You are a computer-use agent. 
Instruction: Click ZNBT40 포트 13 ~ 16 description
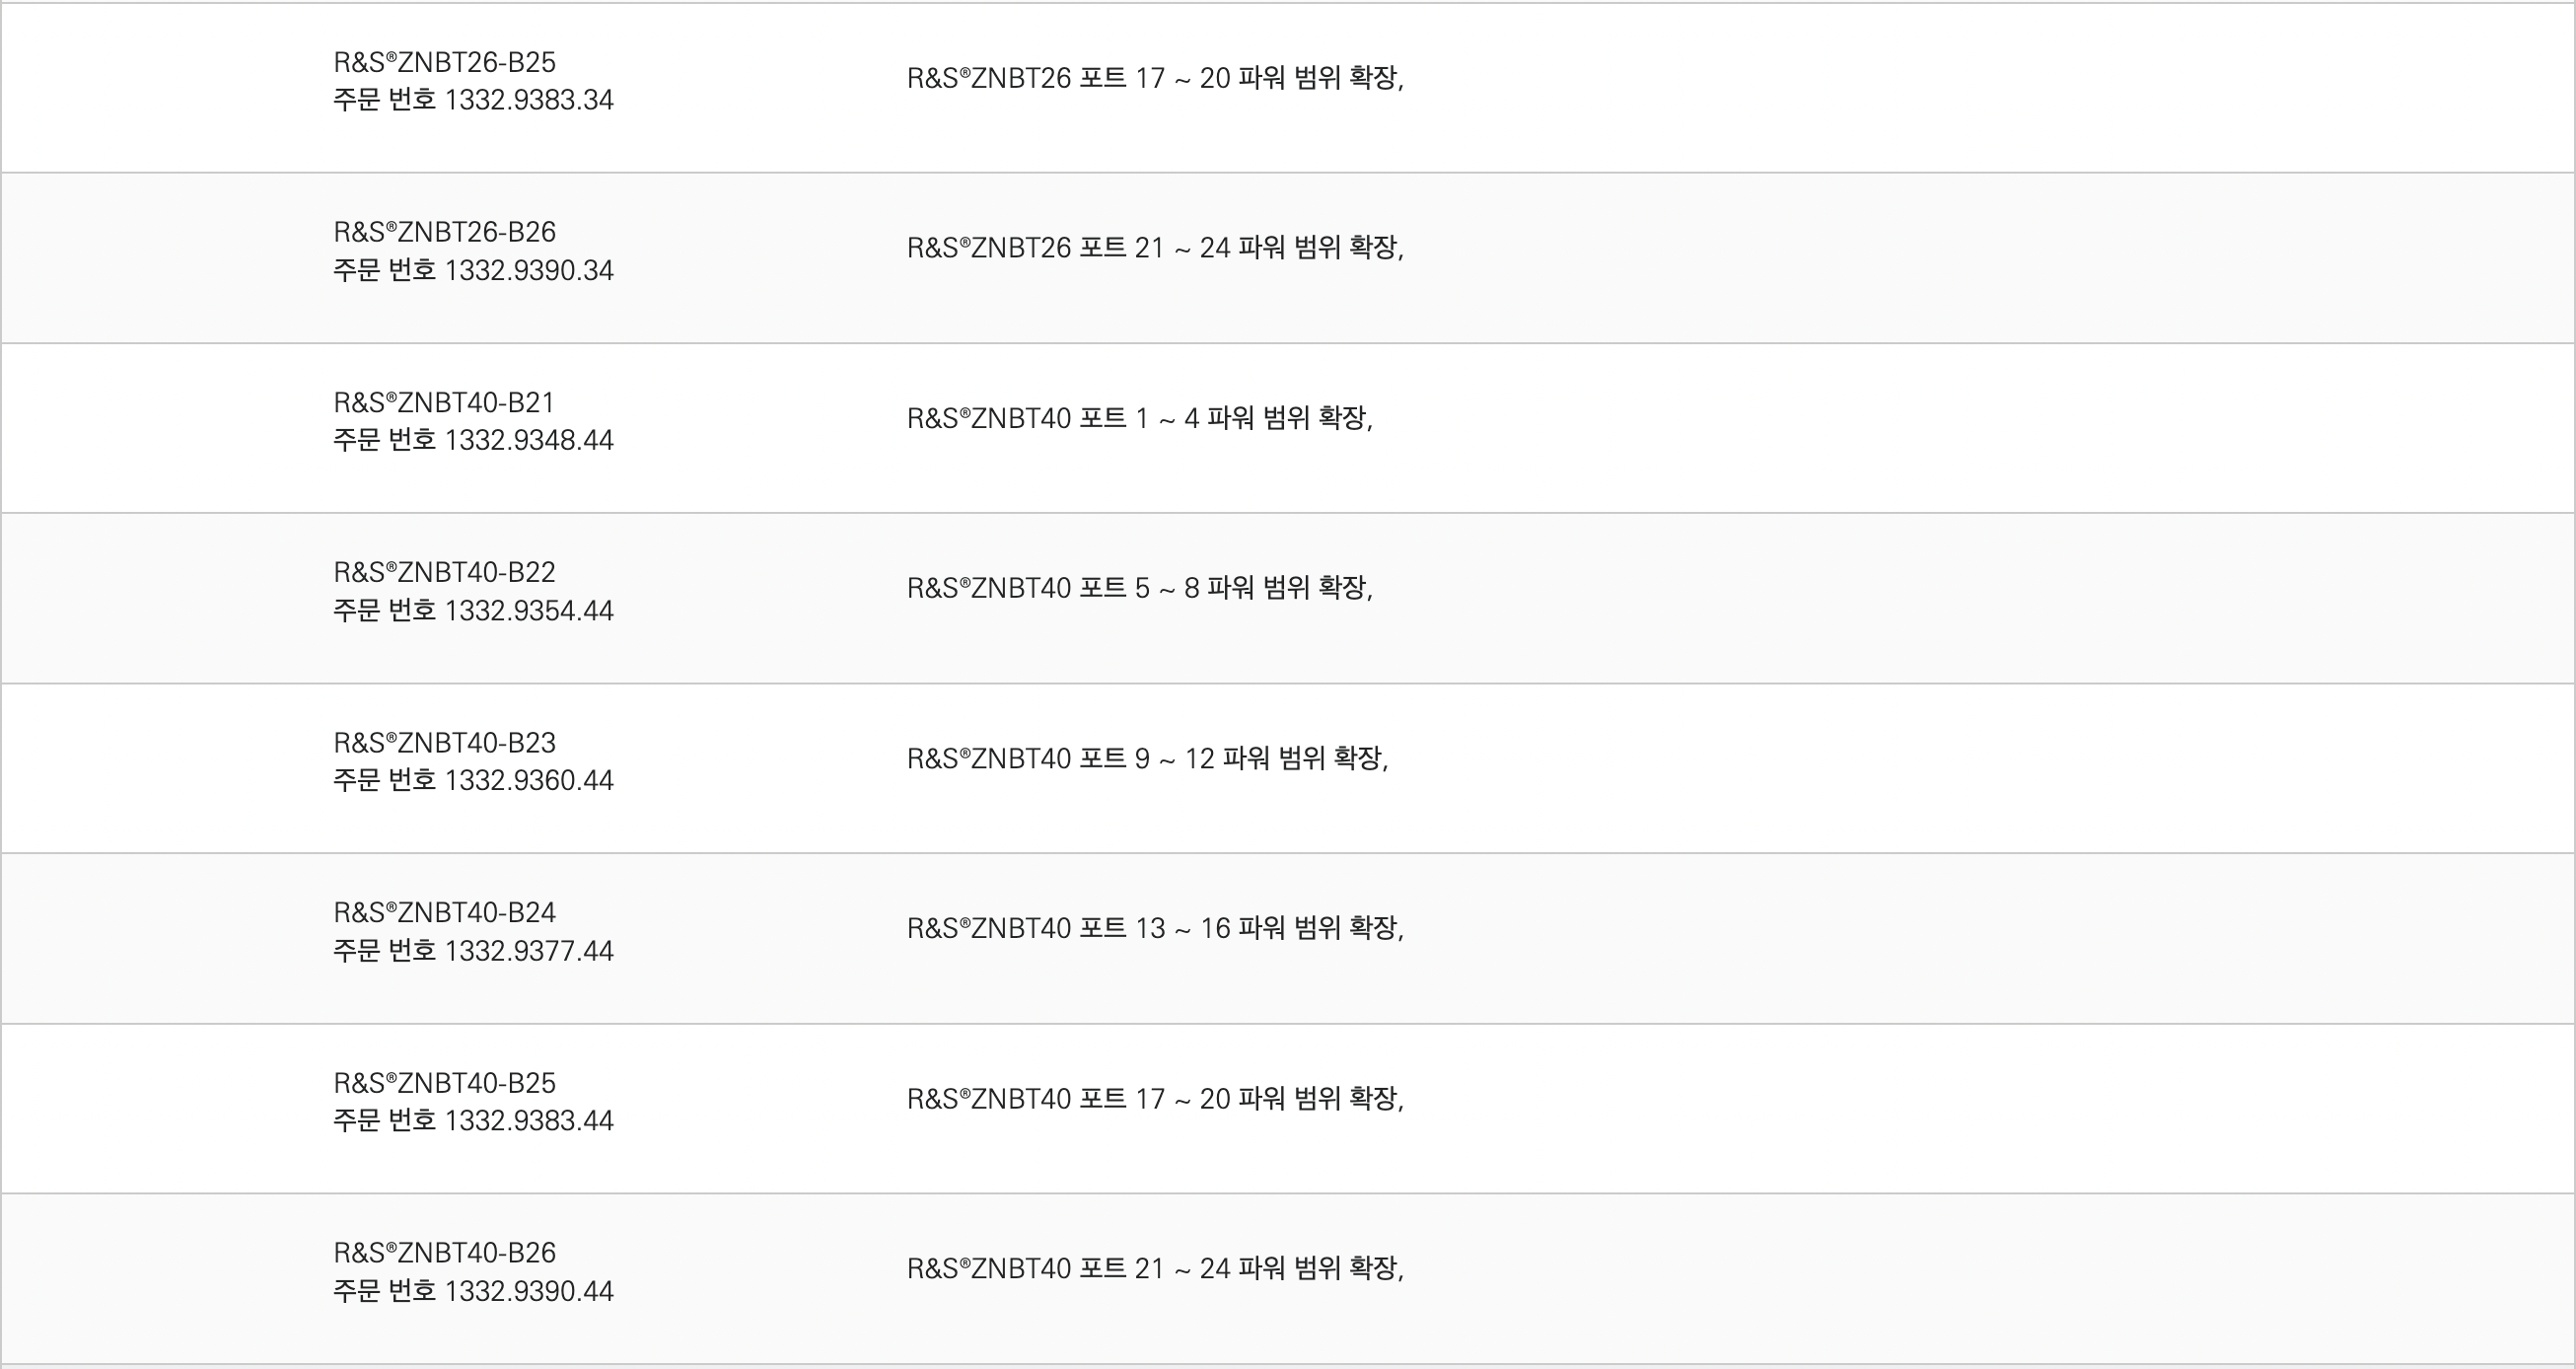pyautogui.click(x=1155, y=928)
